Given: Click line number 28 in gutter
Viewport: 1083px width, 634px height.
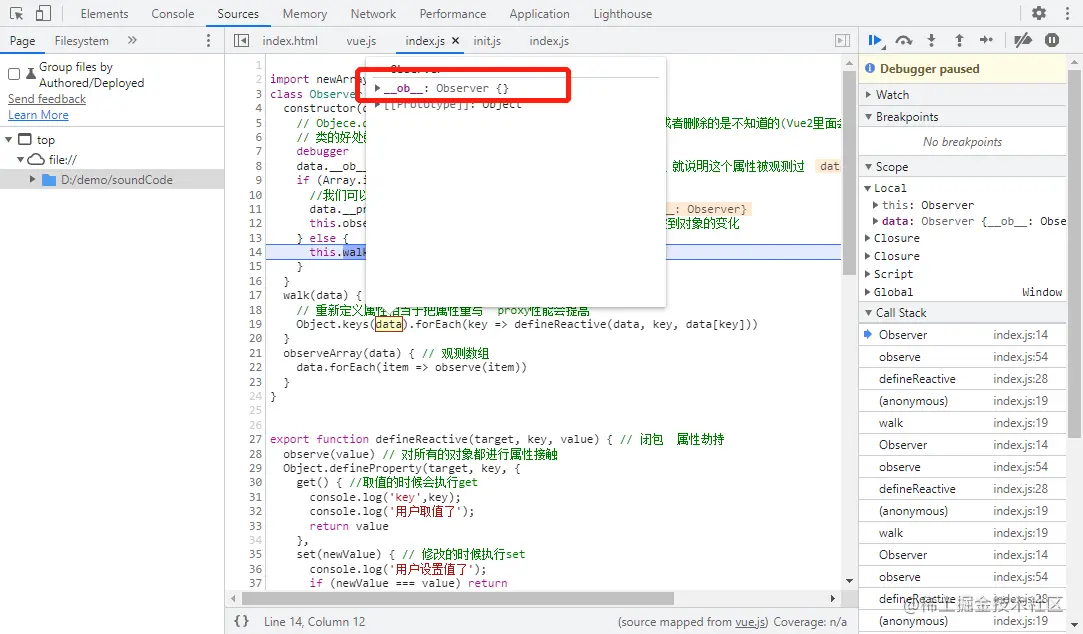Looking at the screenshot, I should 256,454.
